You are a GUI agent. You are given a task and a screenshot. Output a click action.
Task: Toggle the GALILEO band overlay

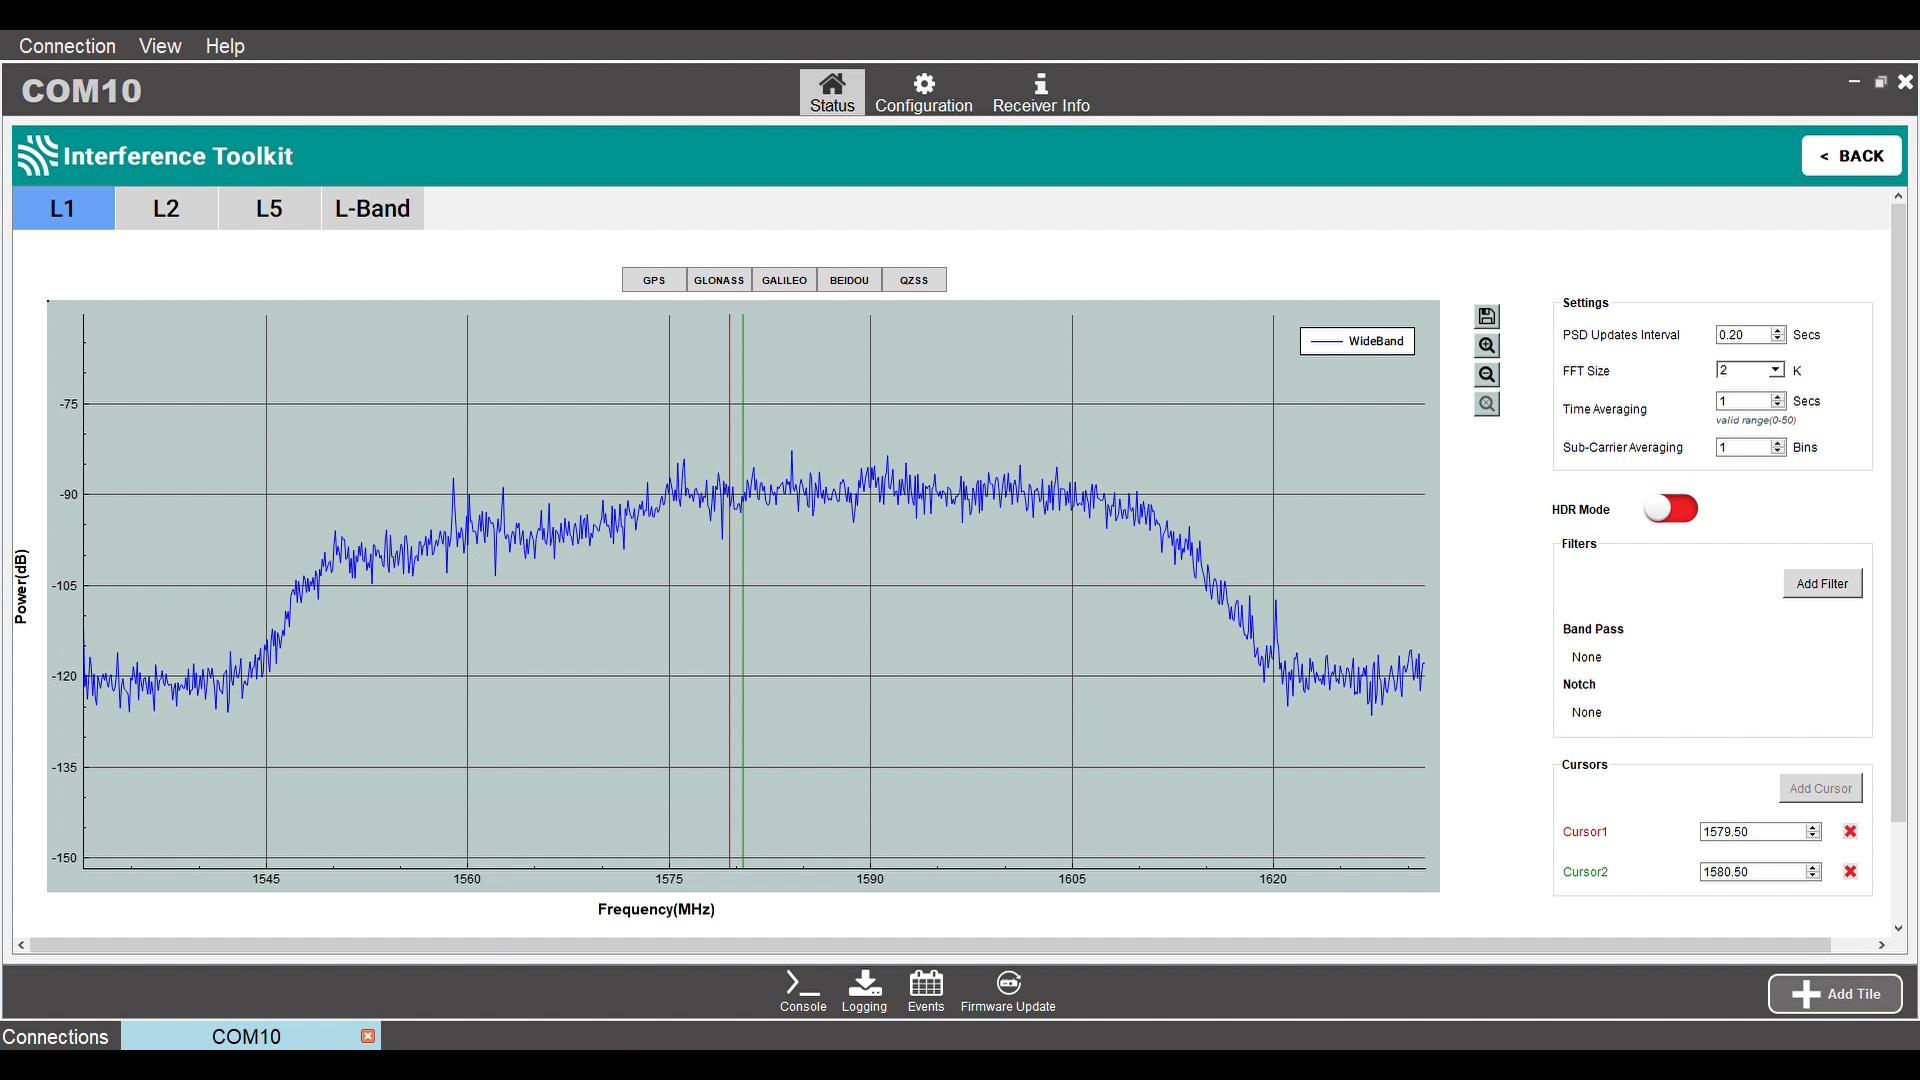click(784, 280)
